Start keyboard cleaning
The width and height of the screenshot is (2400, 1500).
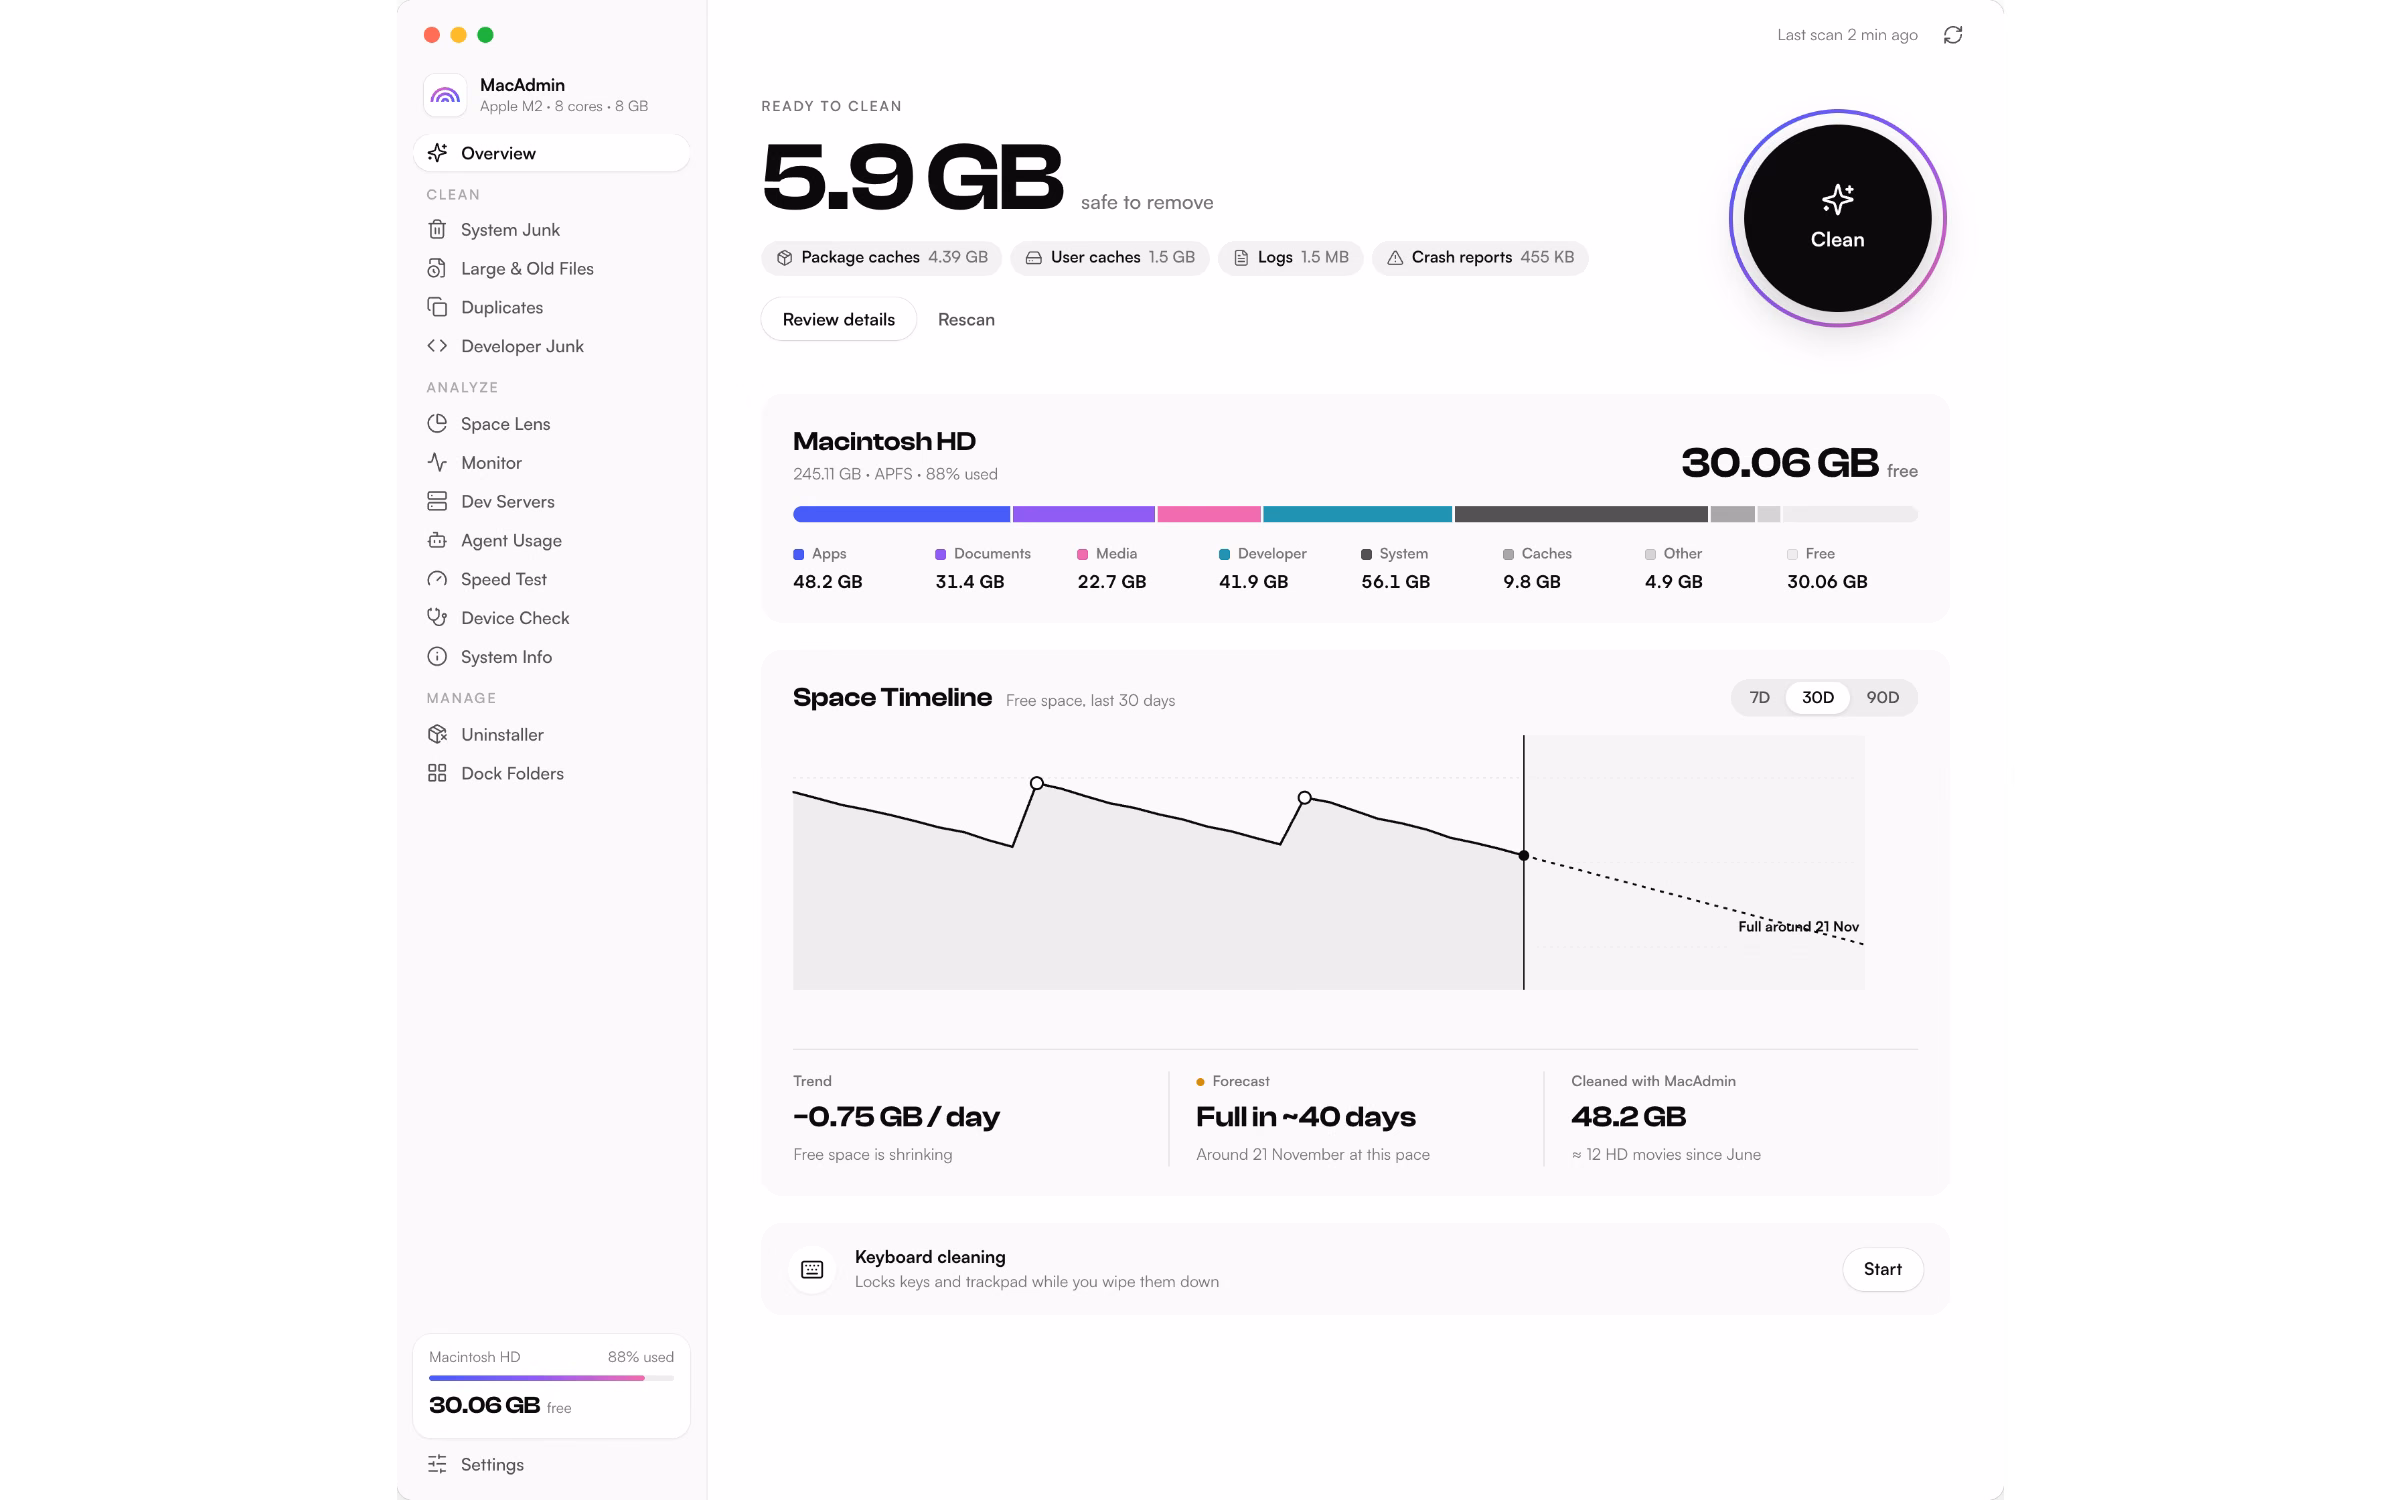(x=1882, y=1269)
